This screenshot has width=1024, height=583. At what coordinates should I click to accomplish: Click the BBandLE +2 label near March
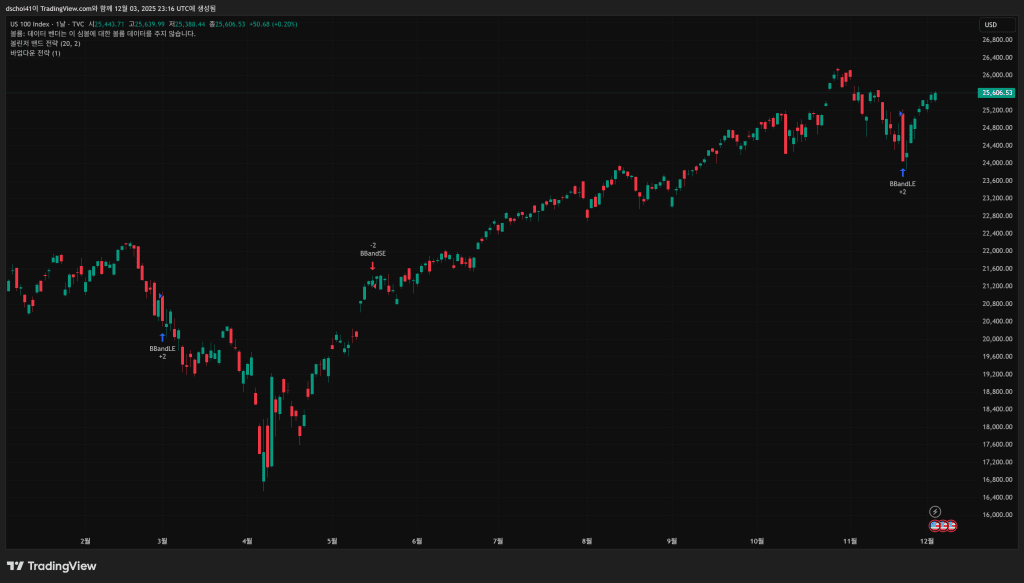pyautogui.click(x=162, y=352)
